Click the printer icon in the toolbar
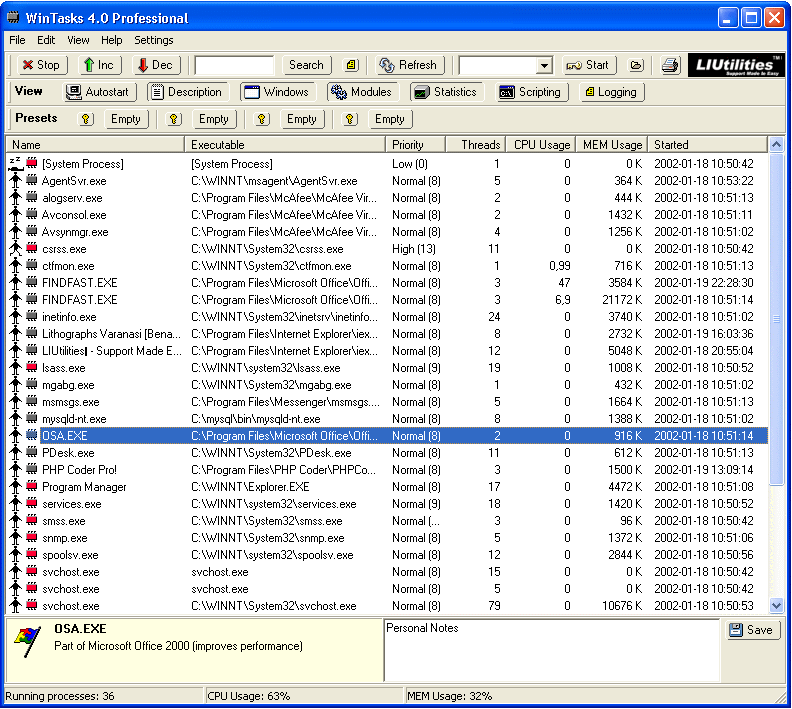This screenshot has width=792, height=709. click(x=671, y=65)
